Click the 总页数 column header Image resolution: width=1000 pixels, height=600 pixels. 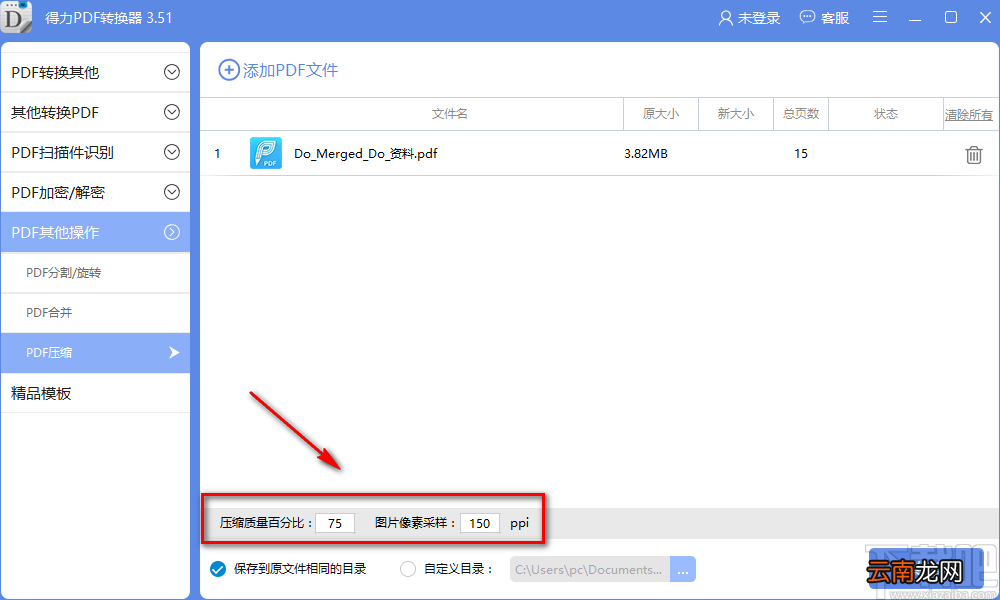[x=801, y=113]
